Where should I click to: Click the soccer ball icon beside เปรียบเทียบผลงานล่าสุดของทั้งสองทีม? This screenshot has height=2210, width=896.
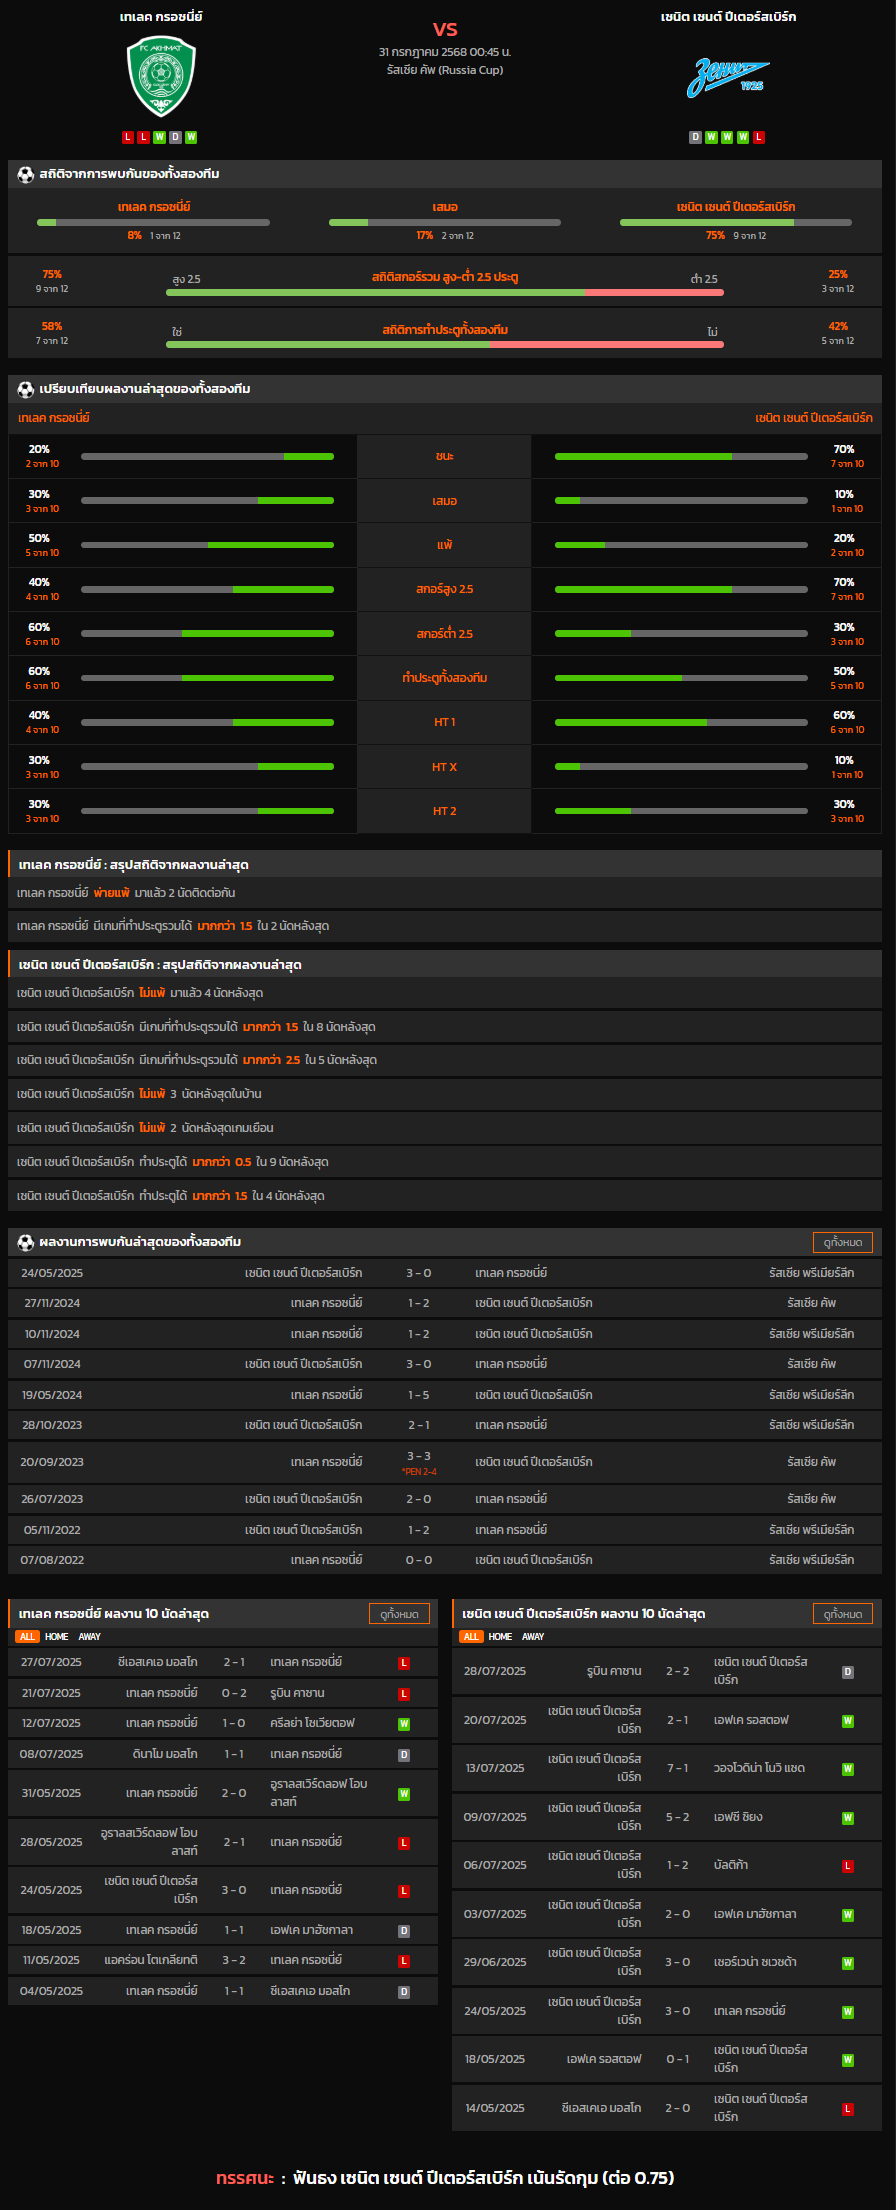coord(26,389)
